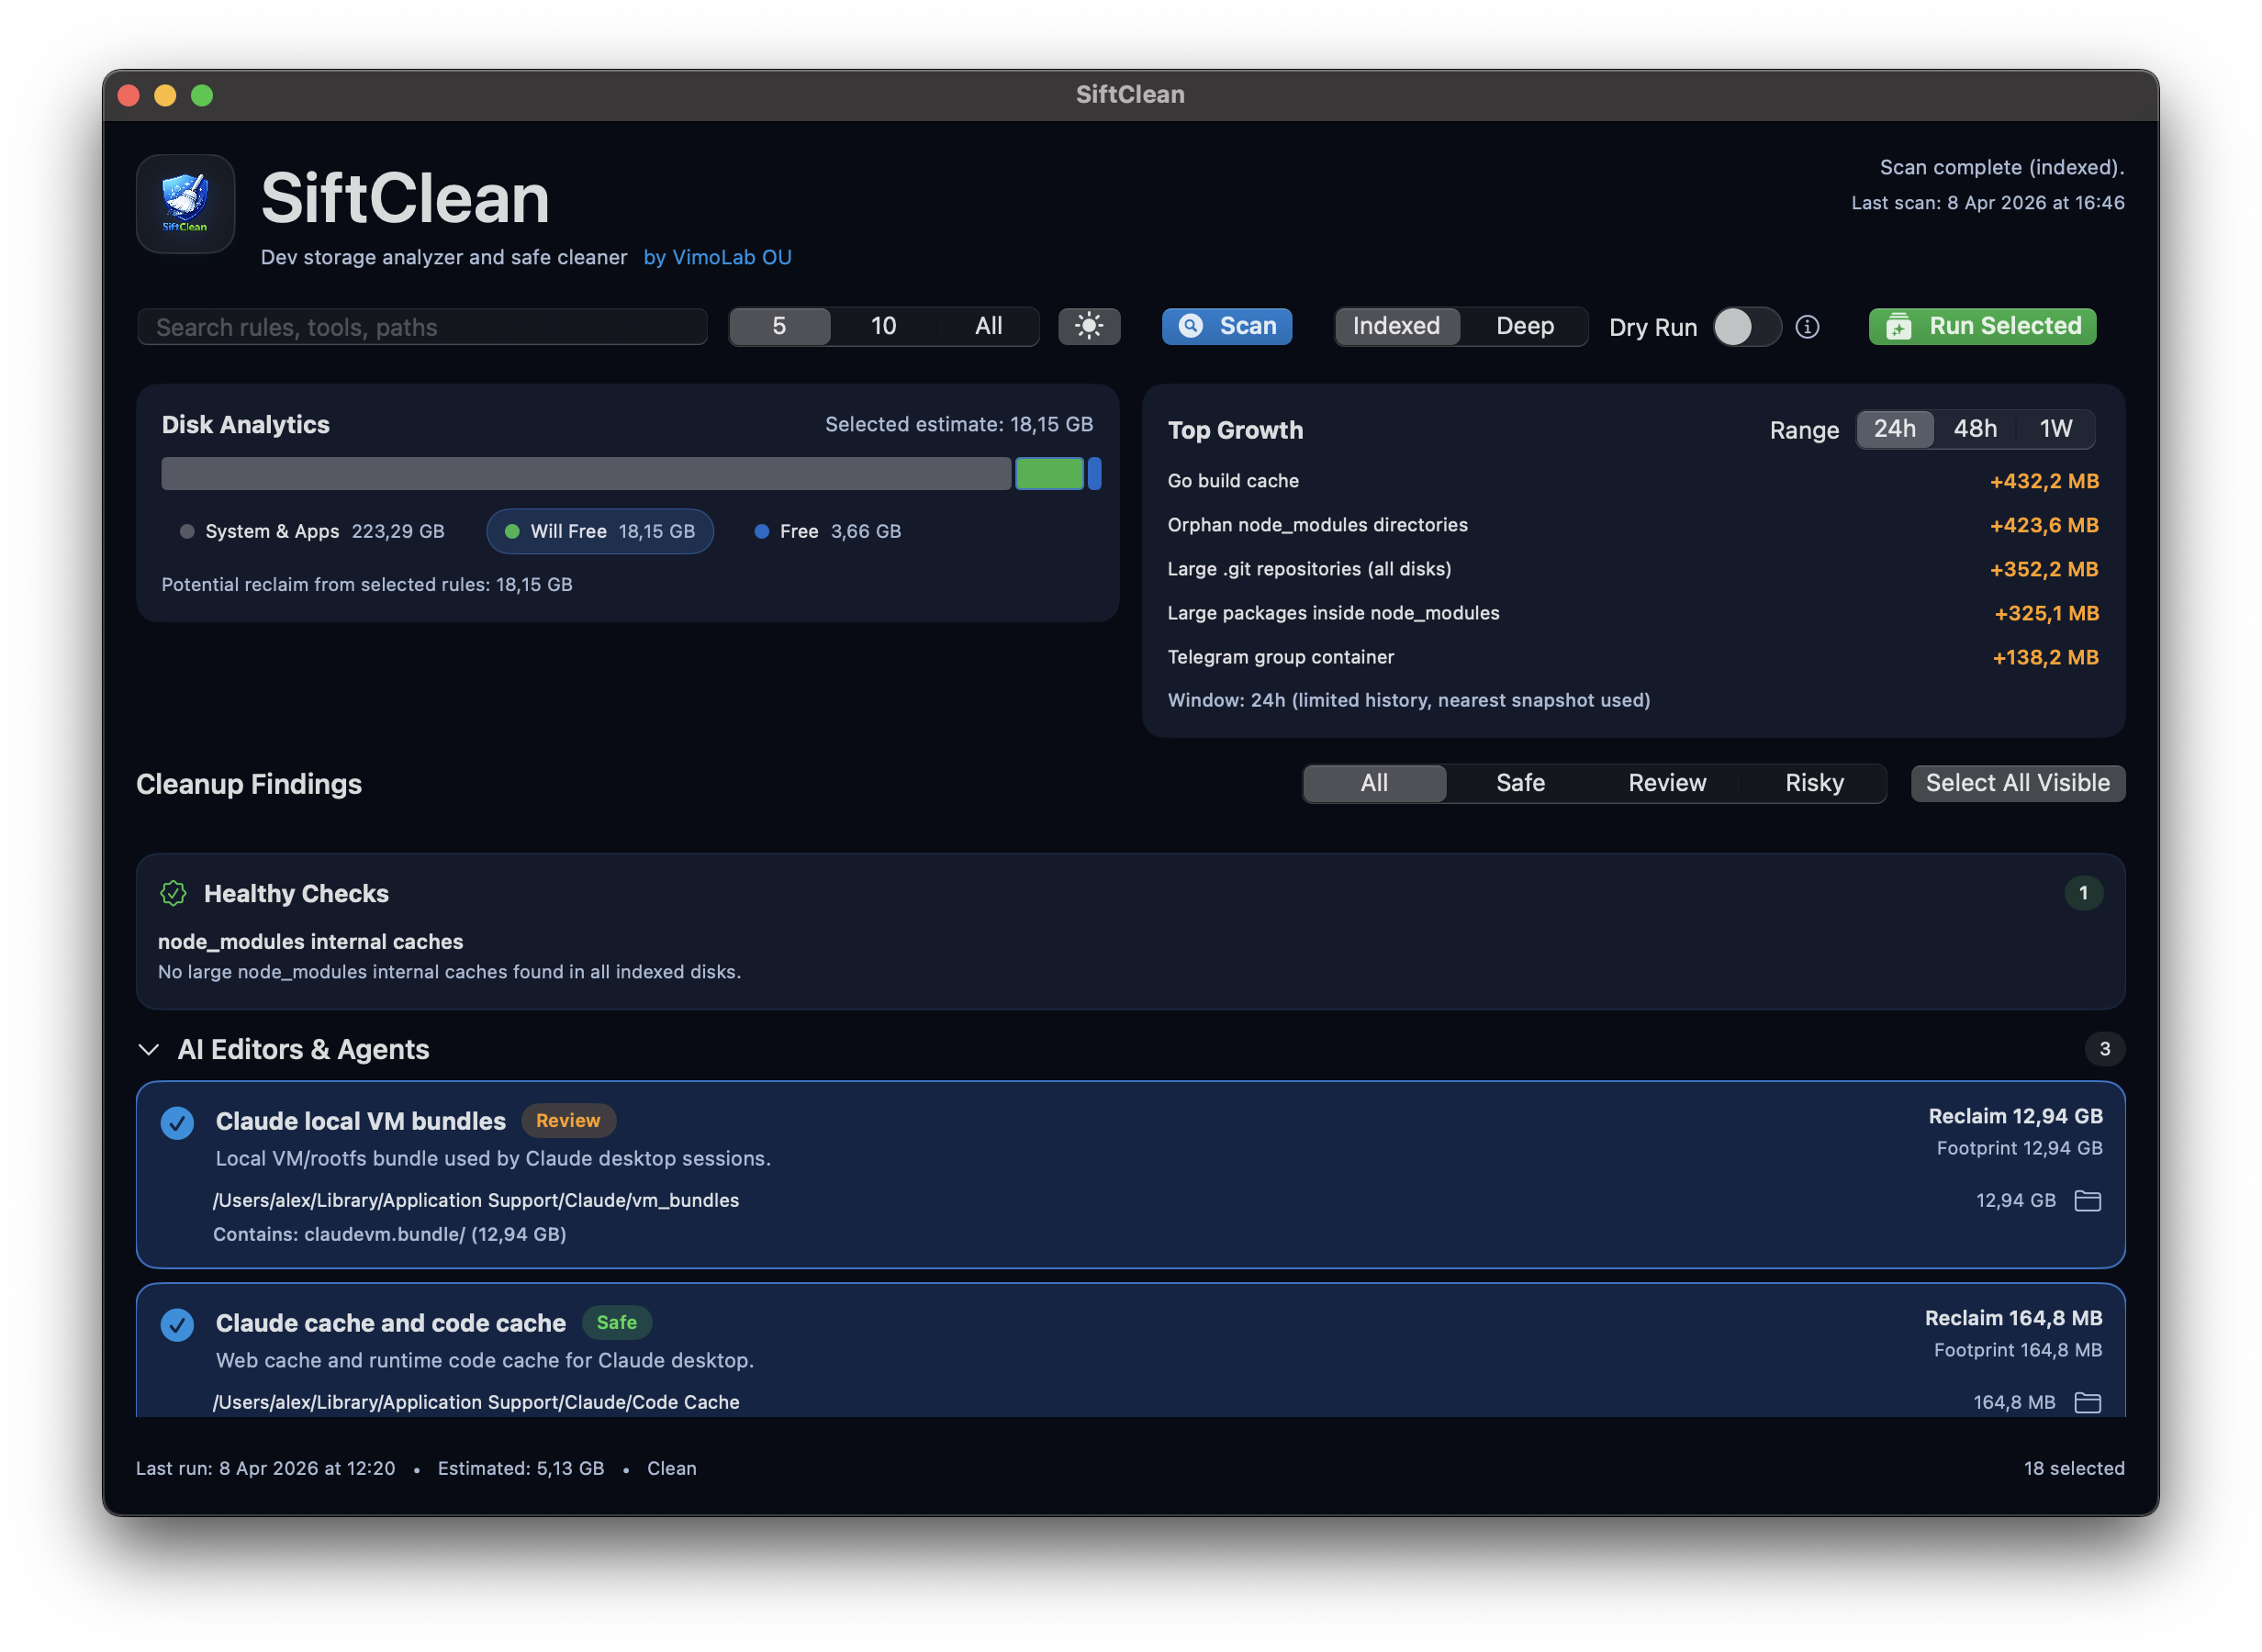This screenshot has height=1652, width=2262.
Task: Show top 10 results
Action: click(884, 326)
